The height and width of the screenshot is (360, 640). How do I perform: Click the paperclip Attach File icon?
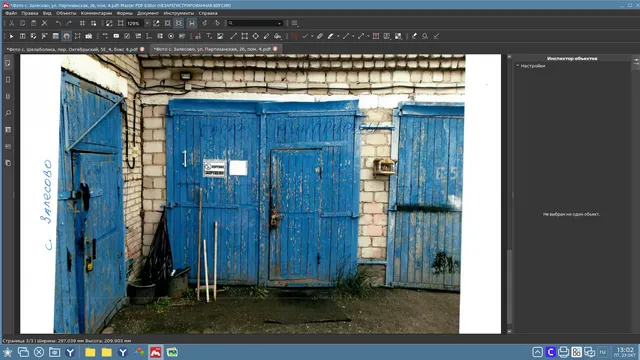(320, 36)
